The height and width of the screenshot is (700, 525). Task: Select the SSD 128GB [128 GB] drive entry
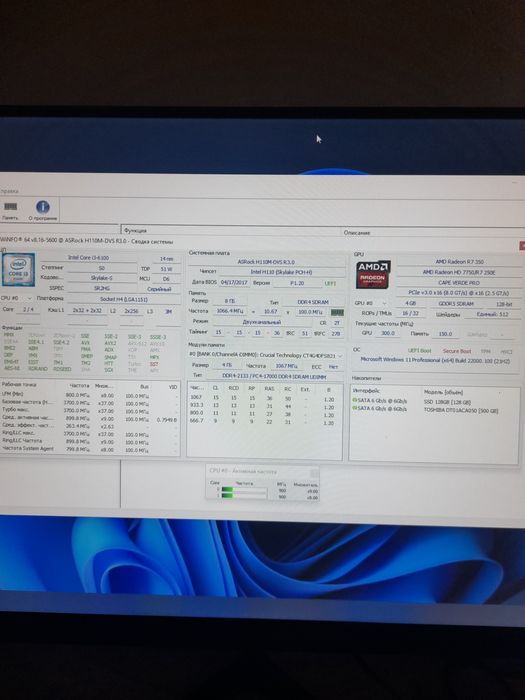(x=447, y=402)
